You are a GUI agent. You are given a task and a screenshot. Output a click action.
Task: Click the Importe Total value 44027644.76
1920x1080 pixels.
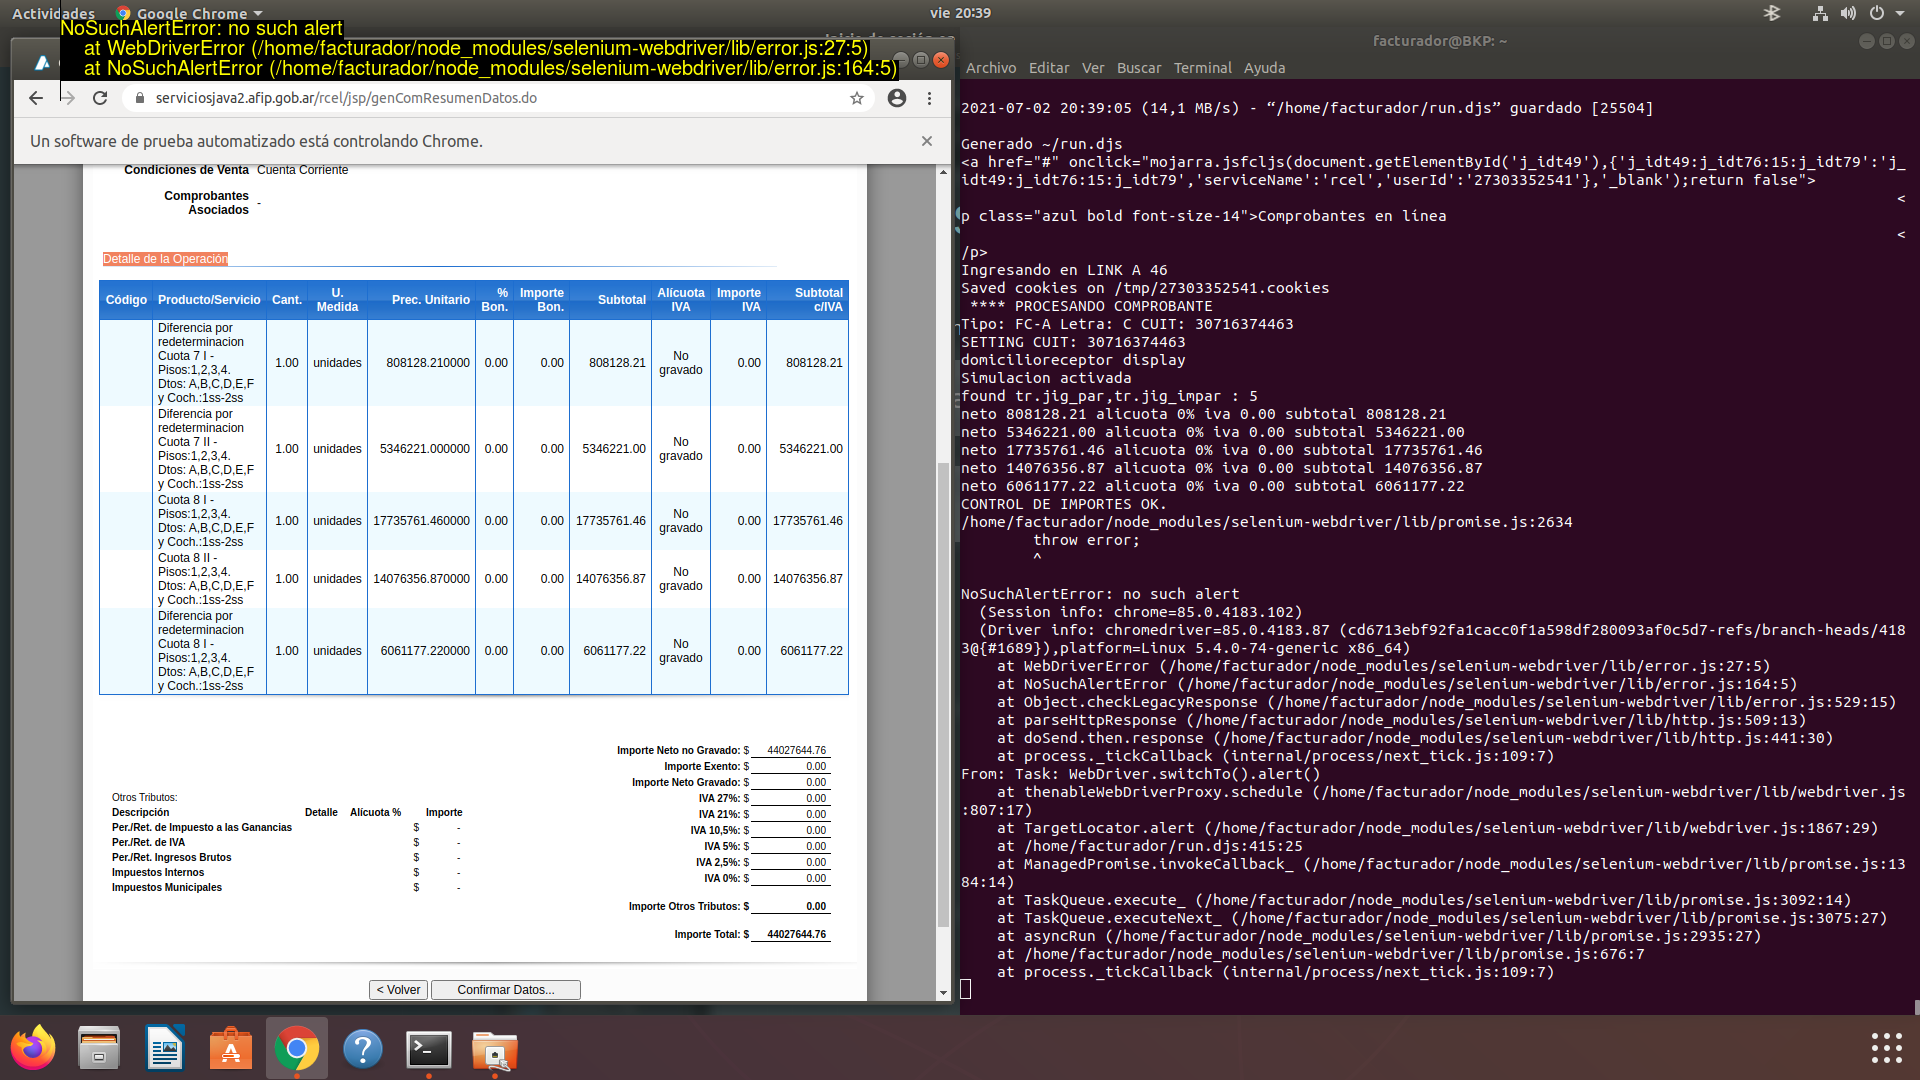796,934
